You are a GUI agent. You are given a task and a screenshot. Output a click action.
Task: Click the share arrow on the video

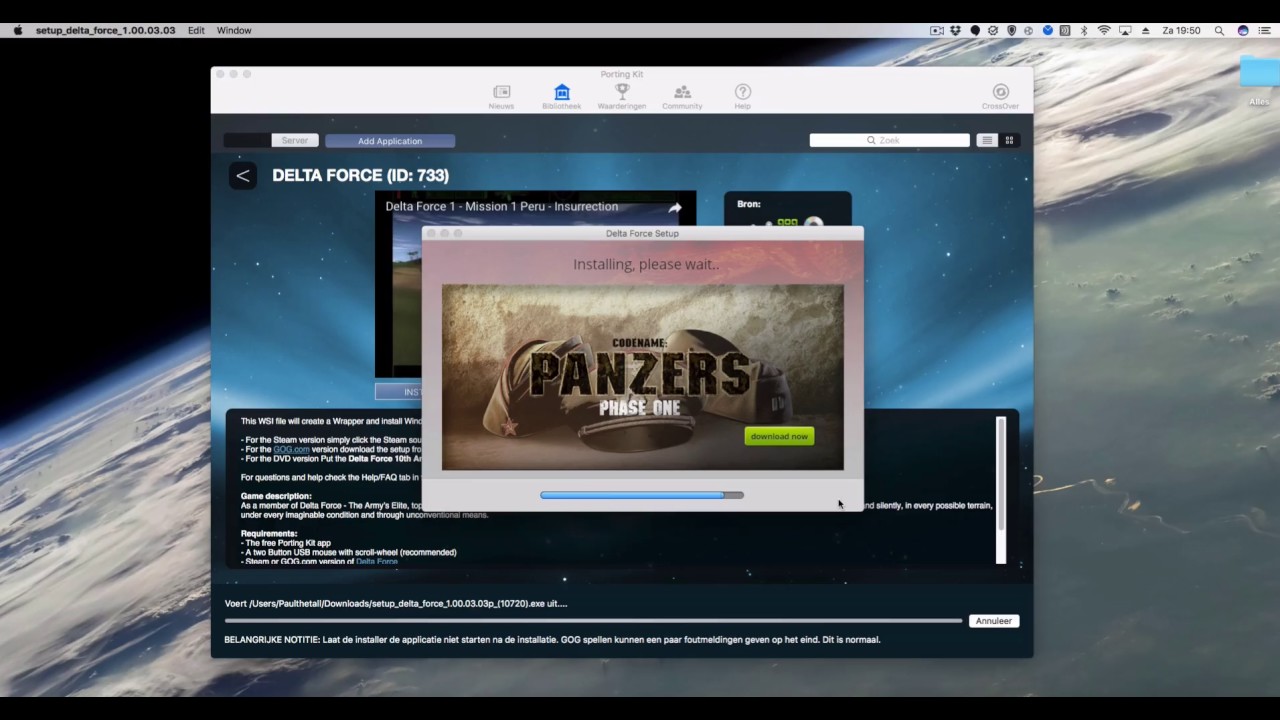click(x=675, y=208)
